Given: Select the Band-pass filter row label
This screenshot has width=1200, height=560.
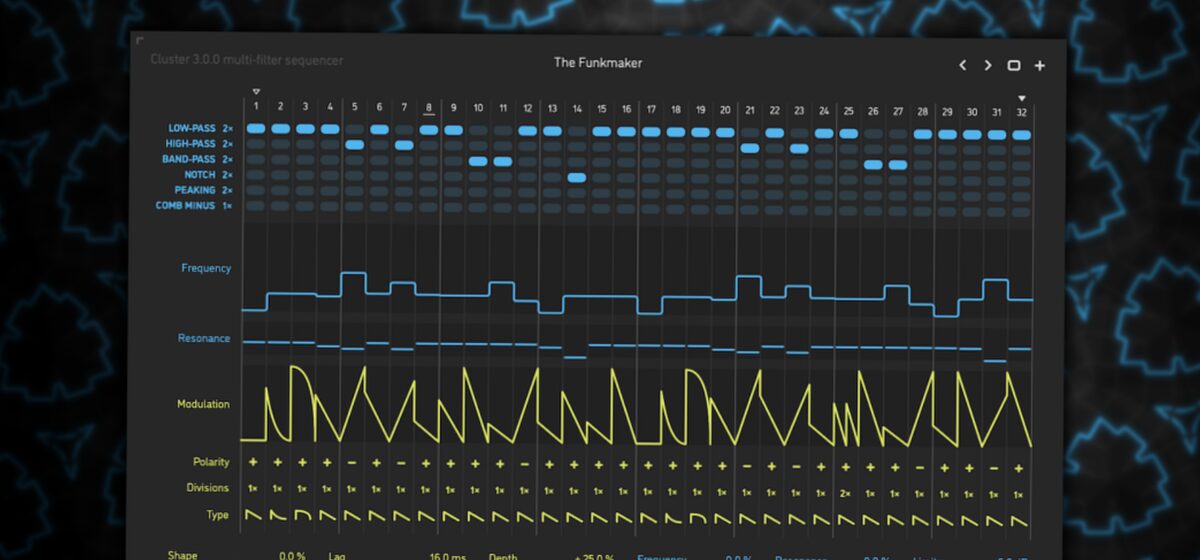Looking at the screenshot, I should [188, 159].
